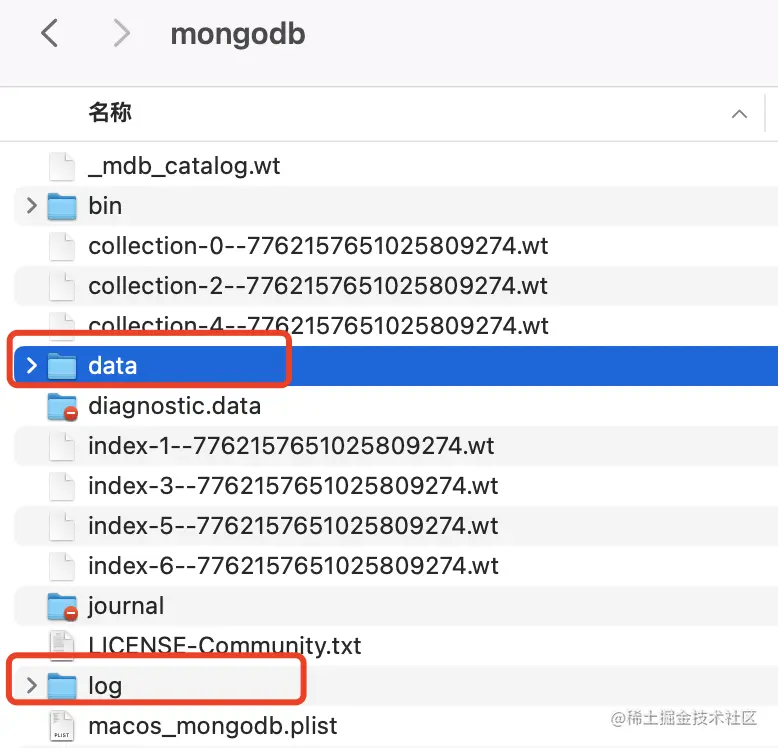
Task: Expand the bin folder disclosure arrow
Action: point(31,206)
